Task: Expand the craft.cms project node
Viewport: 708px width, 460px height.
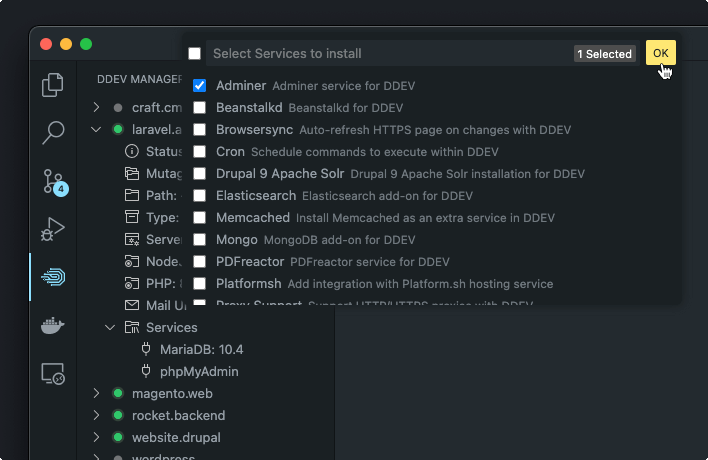Action: click(x=96, y=107)
